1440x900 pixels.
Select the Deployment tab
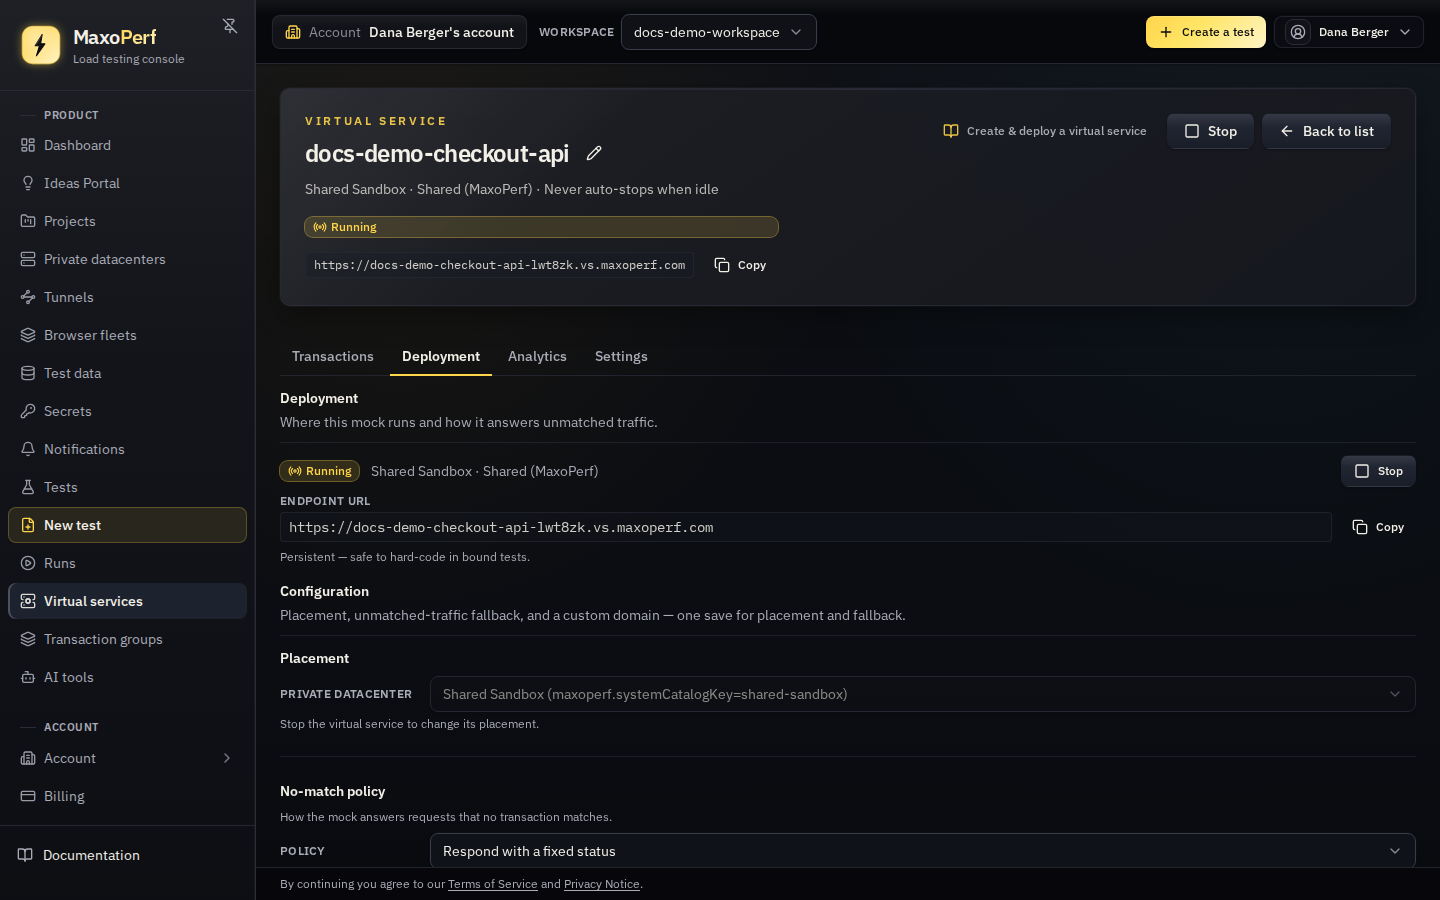pos(441,356)
